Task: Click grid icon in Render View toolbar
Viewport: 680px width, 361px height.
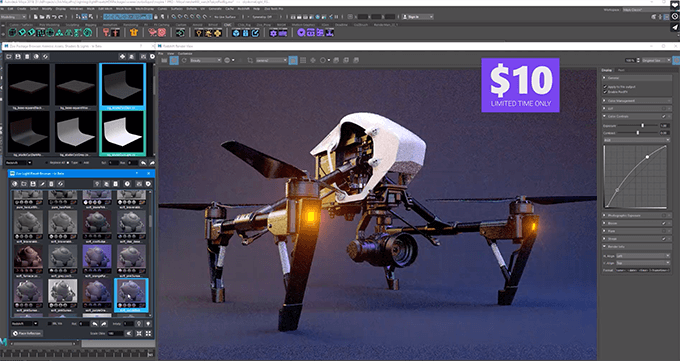Action: click(303, 60)
